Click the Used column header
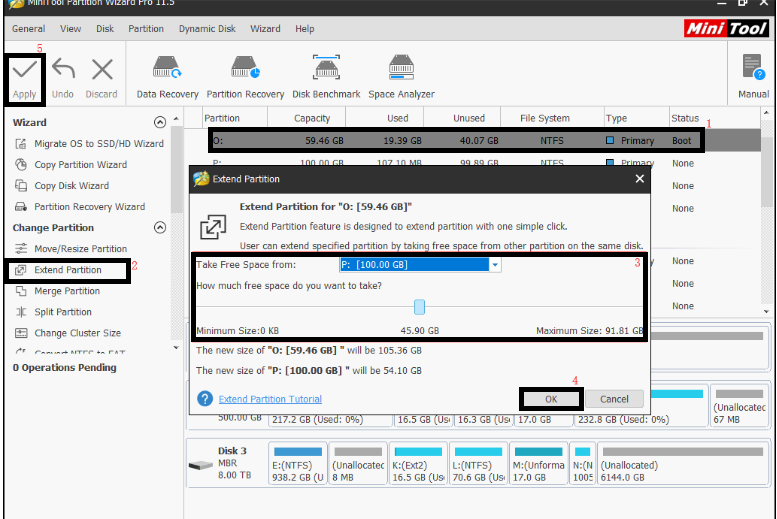 tap(397, 118)
